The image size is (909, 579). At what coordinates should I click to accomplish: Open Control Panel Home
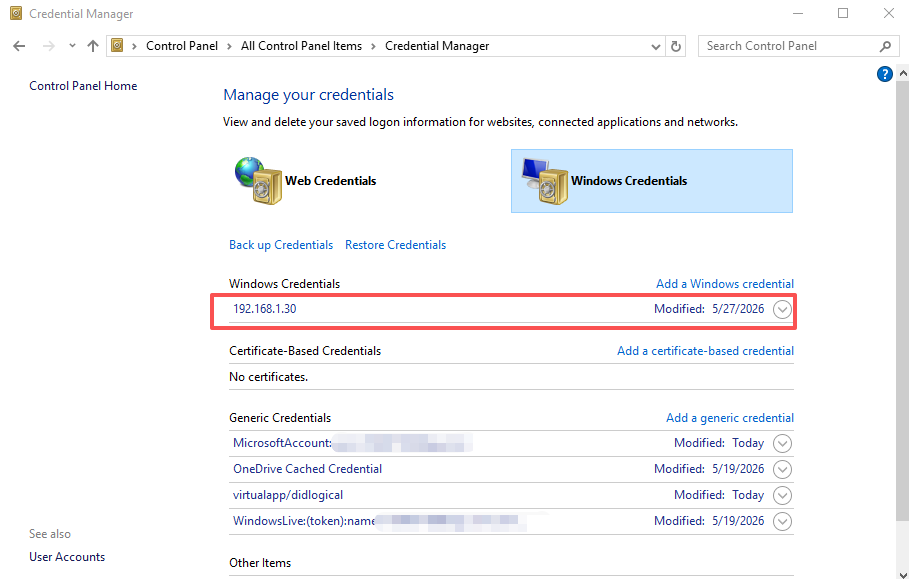(x=83, y=86)
